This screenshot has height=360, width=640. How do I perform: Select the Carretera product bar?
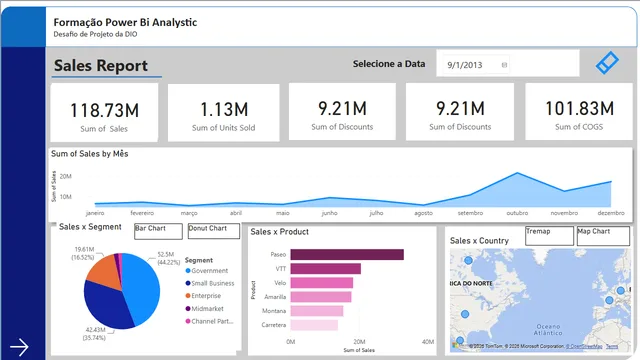314,325
